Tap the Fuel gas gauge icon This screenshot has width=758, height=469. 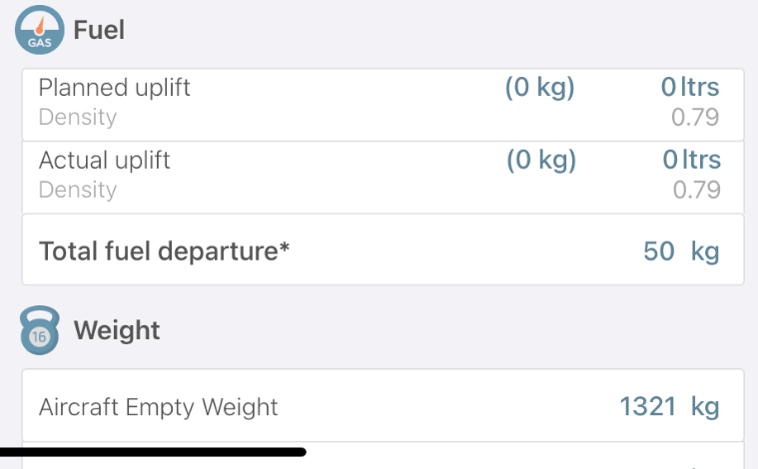click(x=40, y=30)
